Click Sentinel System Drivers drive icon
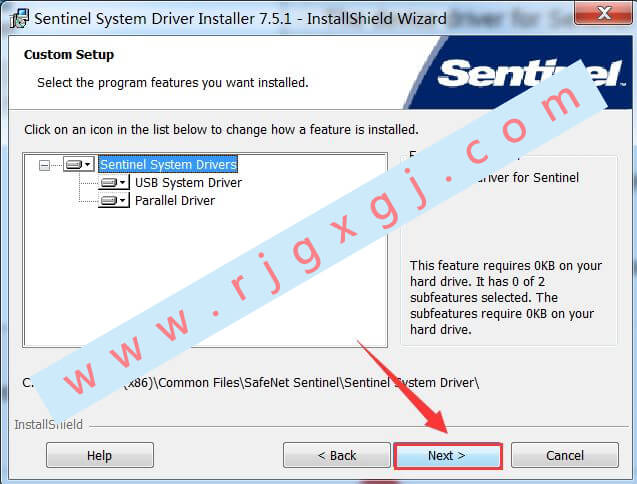 click(x=74, y=165)
